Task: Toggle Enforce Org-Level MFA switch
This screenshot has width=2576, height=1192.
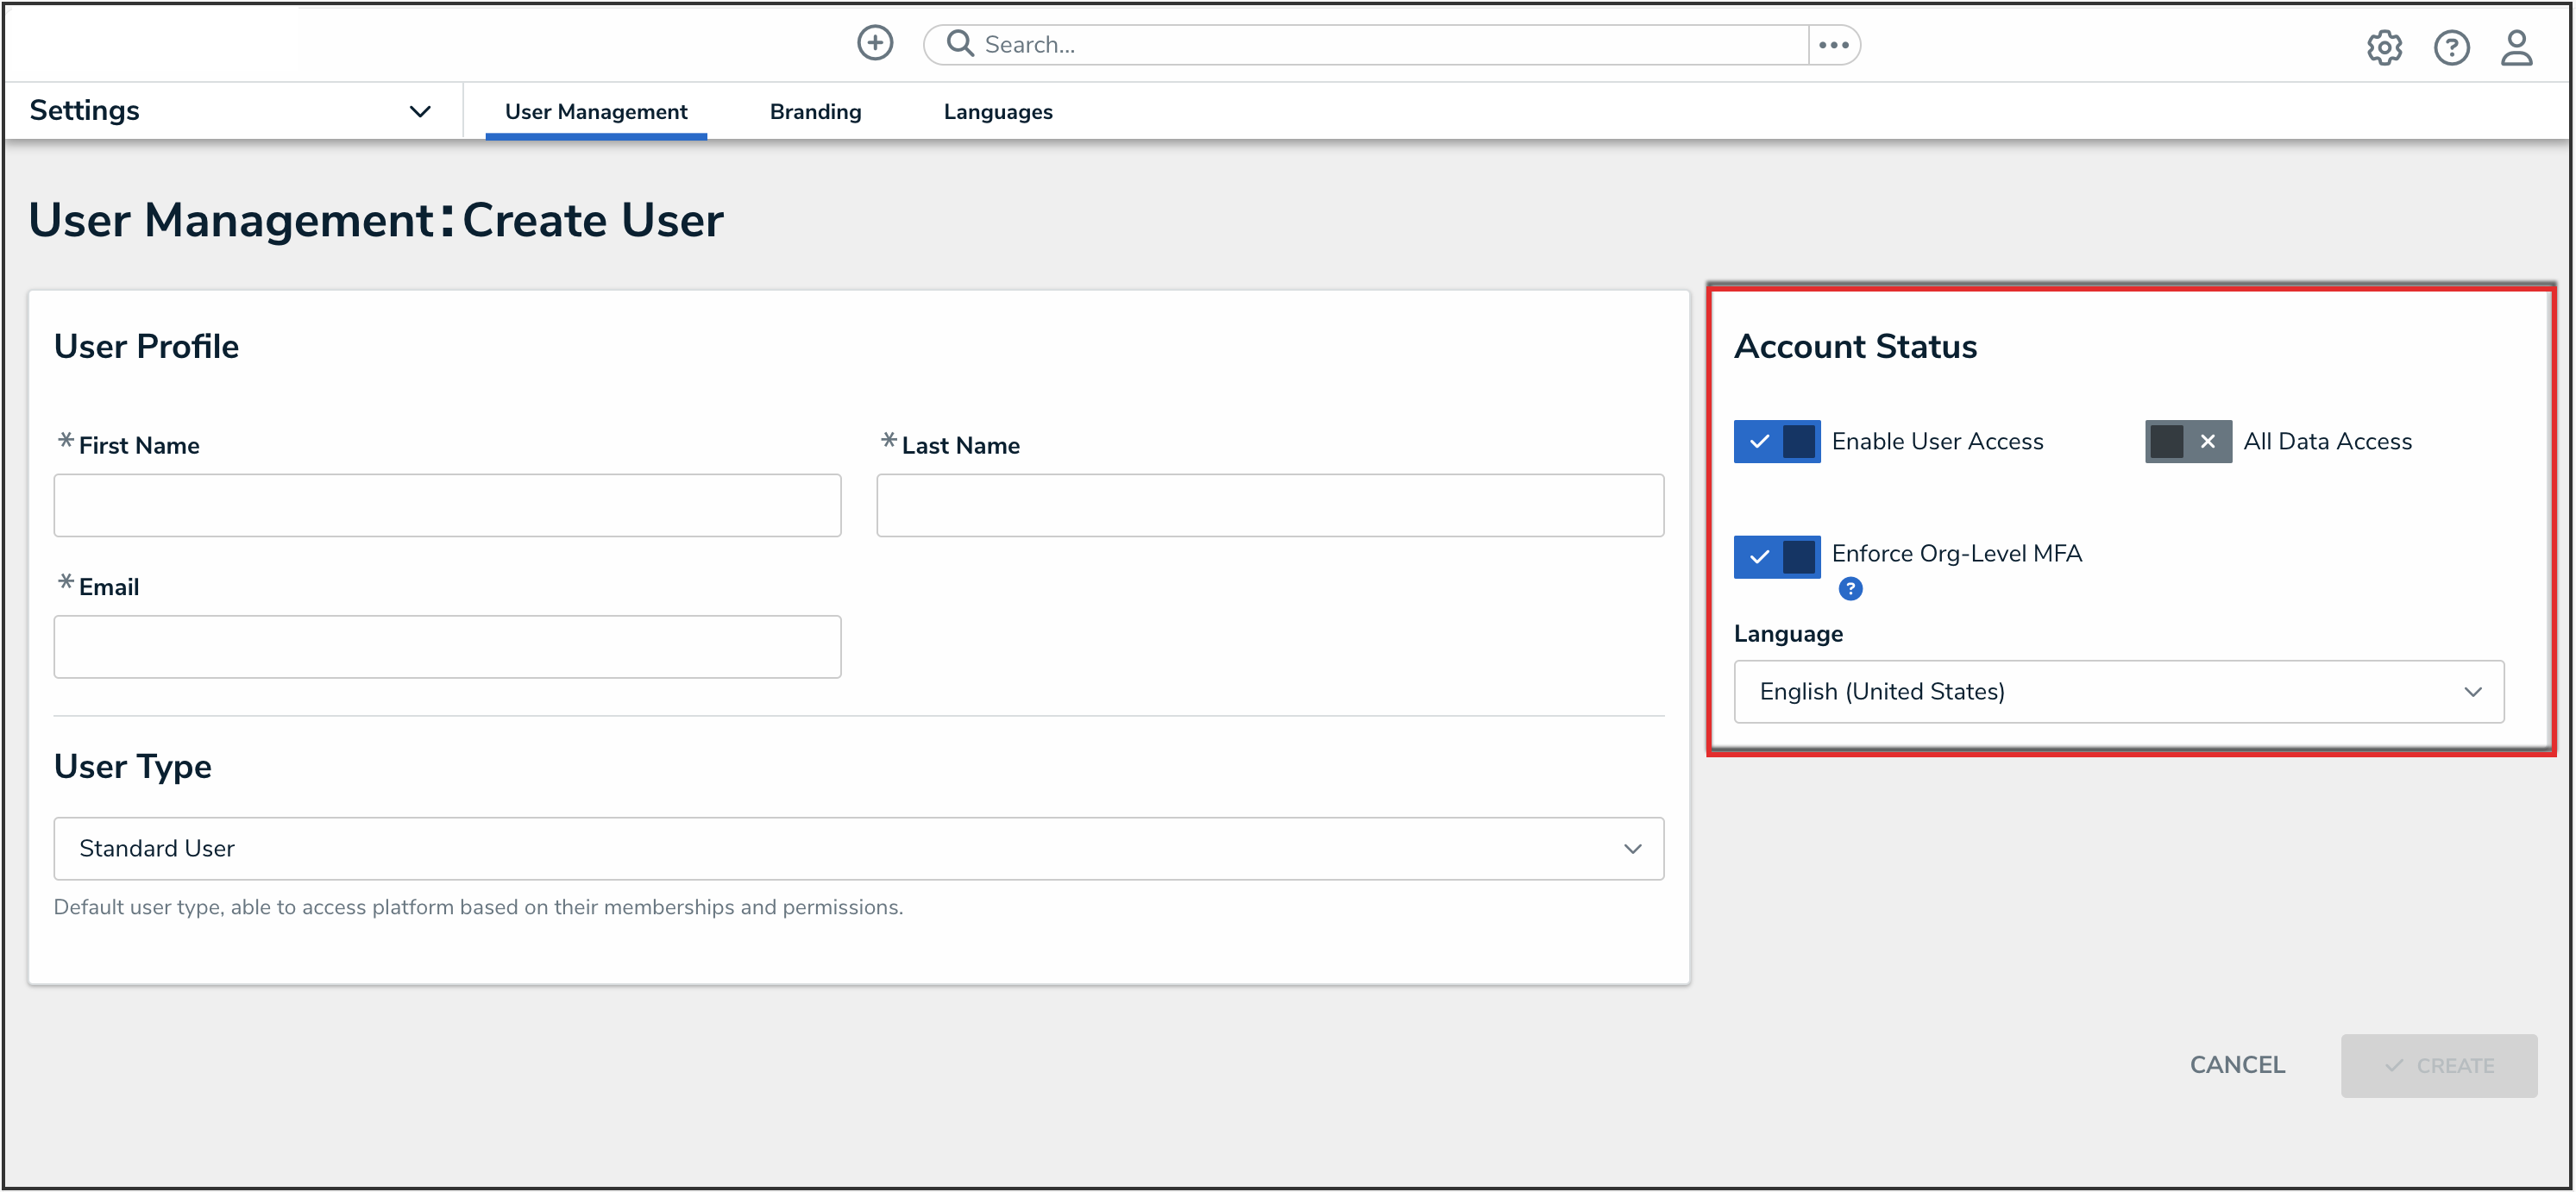Action: pos(1776,556)
